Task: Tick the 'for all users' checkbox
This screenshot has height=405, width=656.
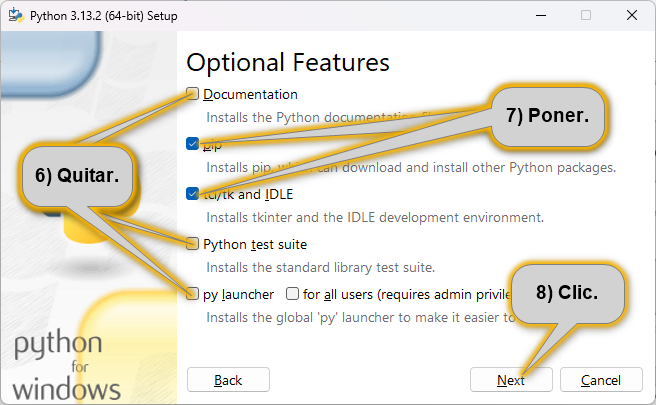Action: click(x=292, y=294)
